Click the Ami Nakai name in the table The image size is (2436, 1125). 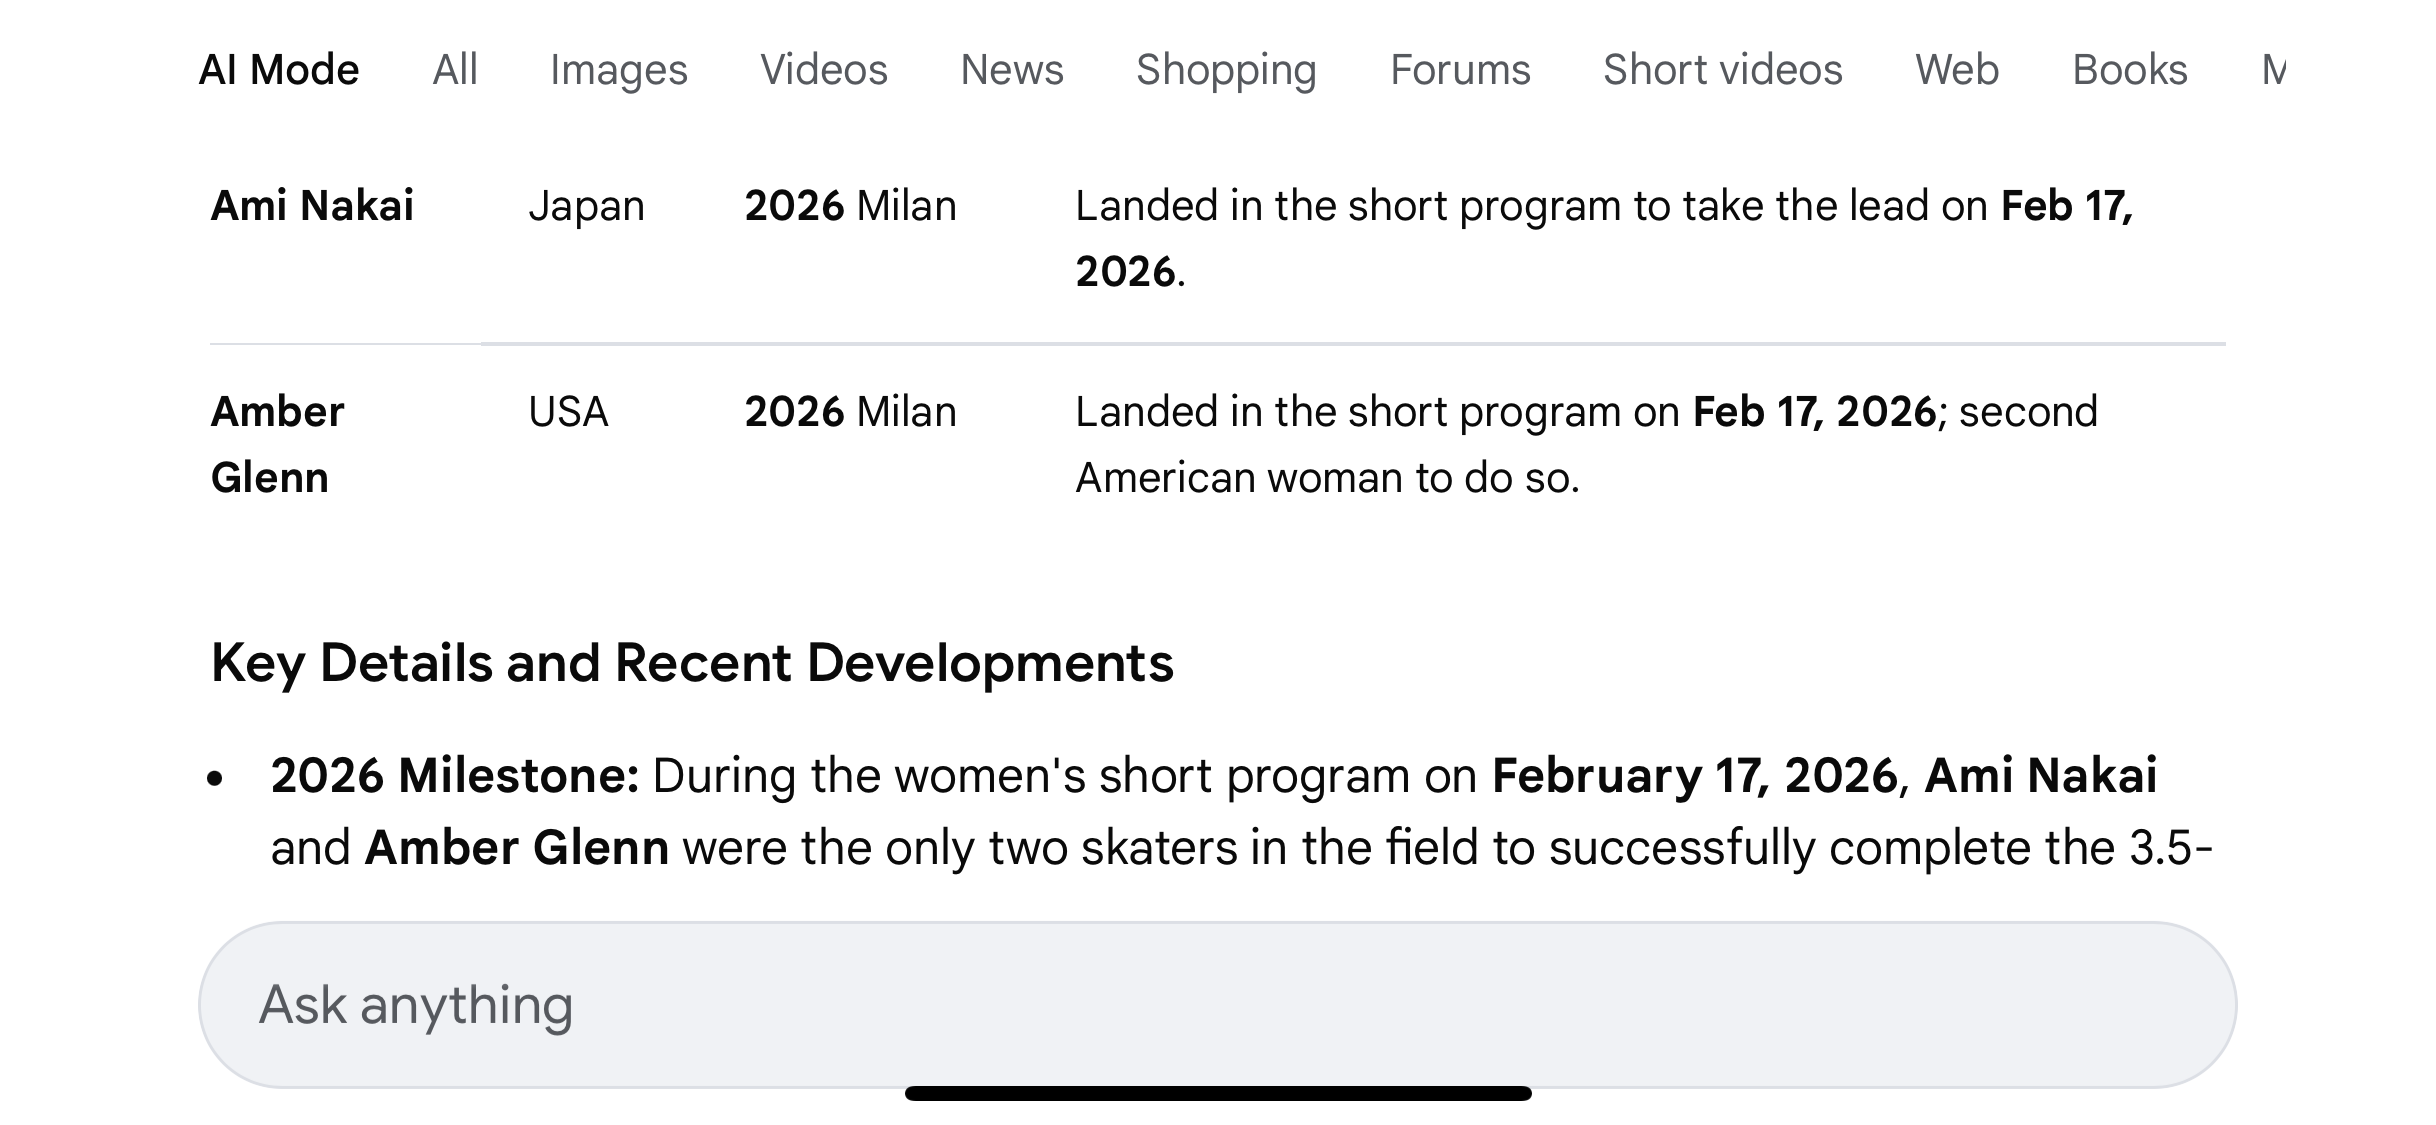[x=312, y=206]
